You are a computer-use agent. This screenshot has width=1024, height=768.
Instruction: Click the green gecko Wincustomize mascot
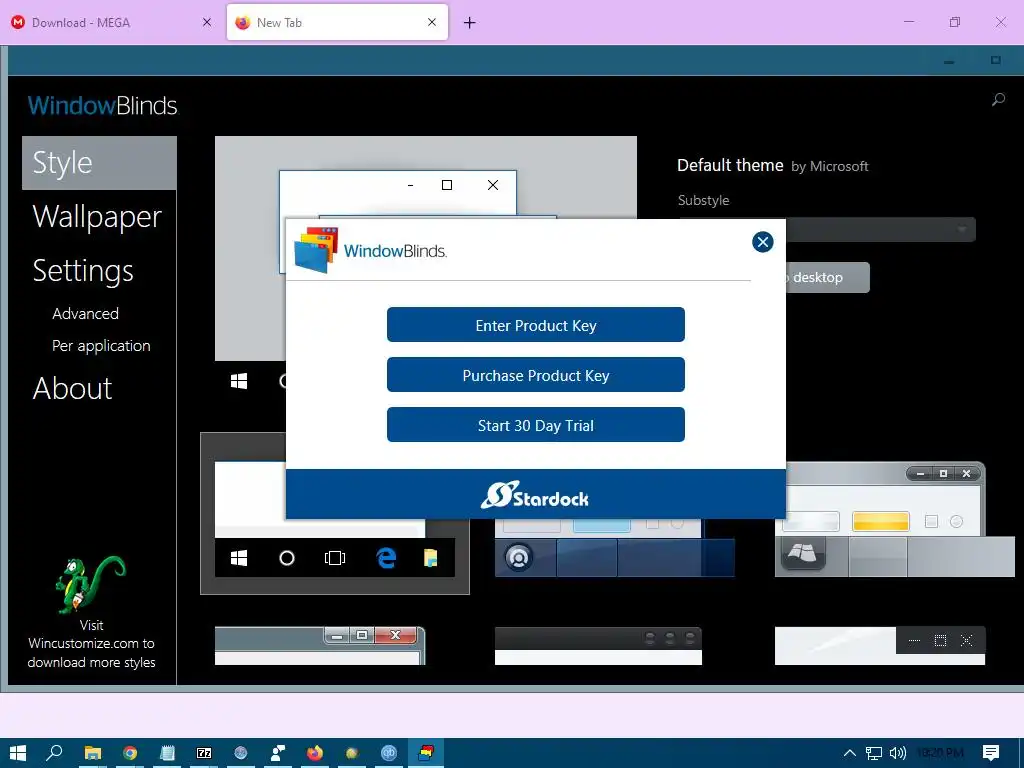coord(89,584)
